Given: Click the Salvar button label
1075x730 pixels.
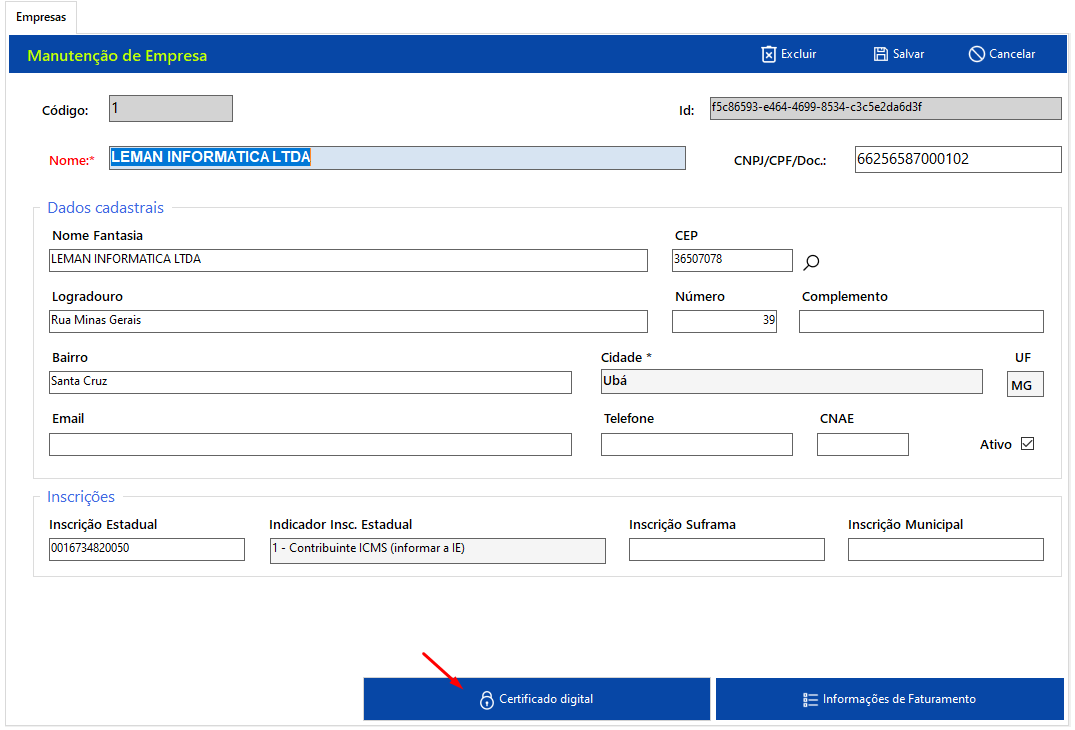Looking at the screenshot, I should [x=908, y=54].
